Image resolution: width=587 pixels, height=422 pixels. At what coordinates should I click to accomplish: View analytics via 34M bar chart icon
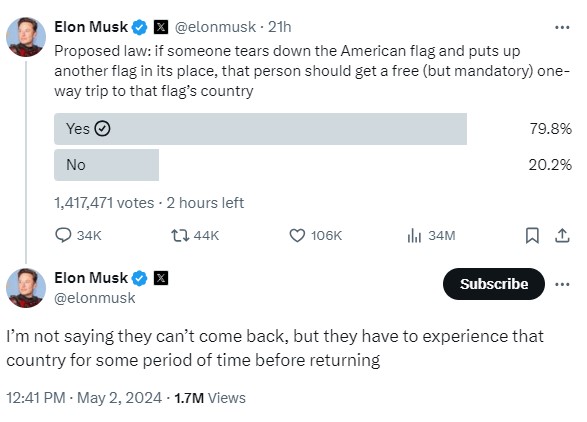(x=414, y=236)
